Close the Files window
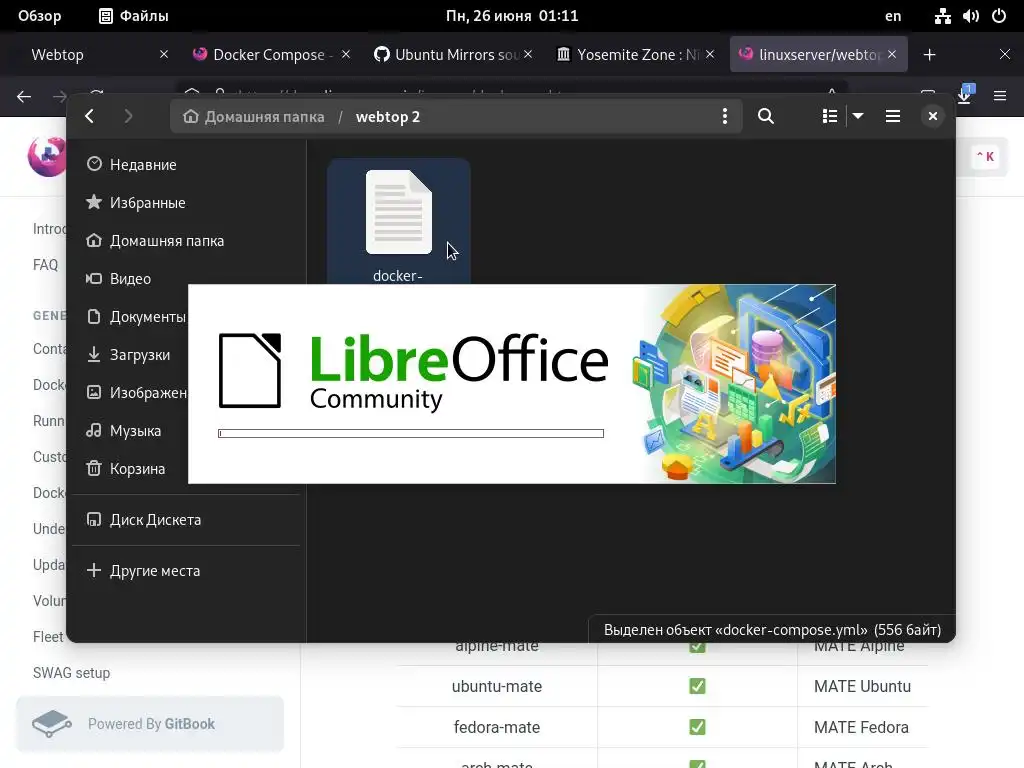This screenshot has width=1024, height=768. [x=933, y=116]
